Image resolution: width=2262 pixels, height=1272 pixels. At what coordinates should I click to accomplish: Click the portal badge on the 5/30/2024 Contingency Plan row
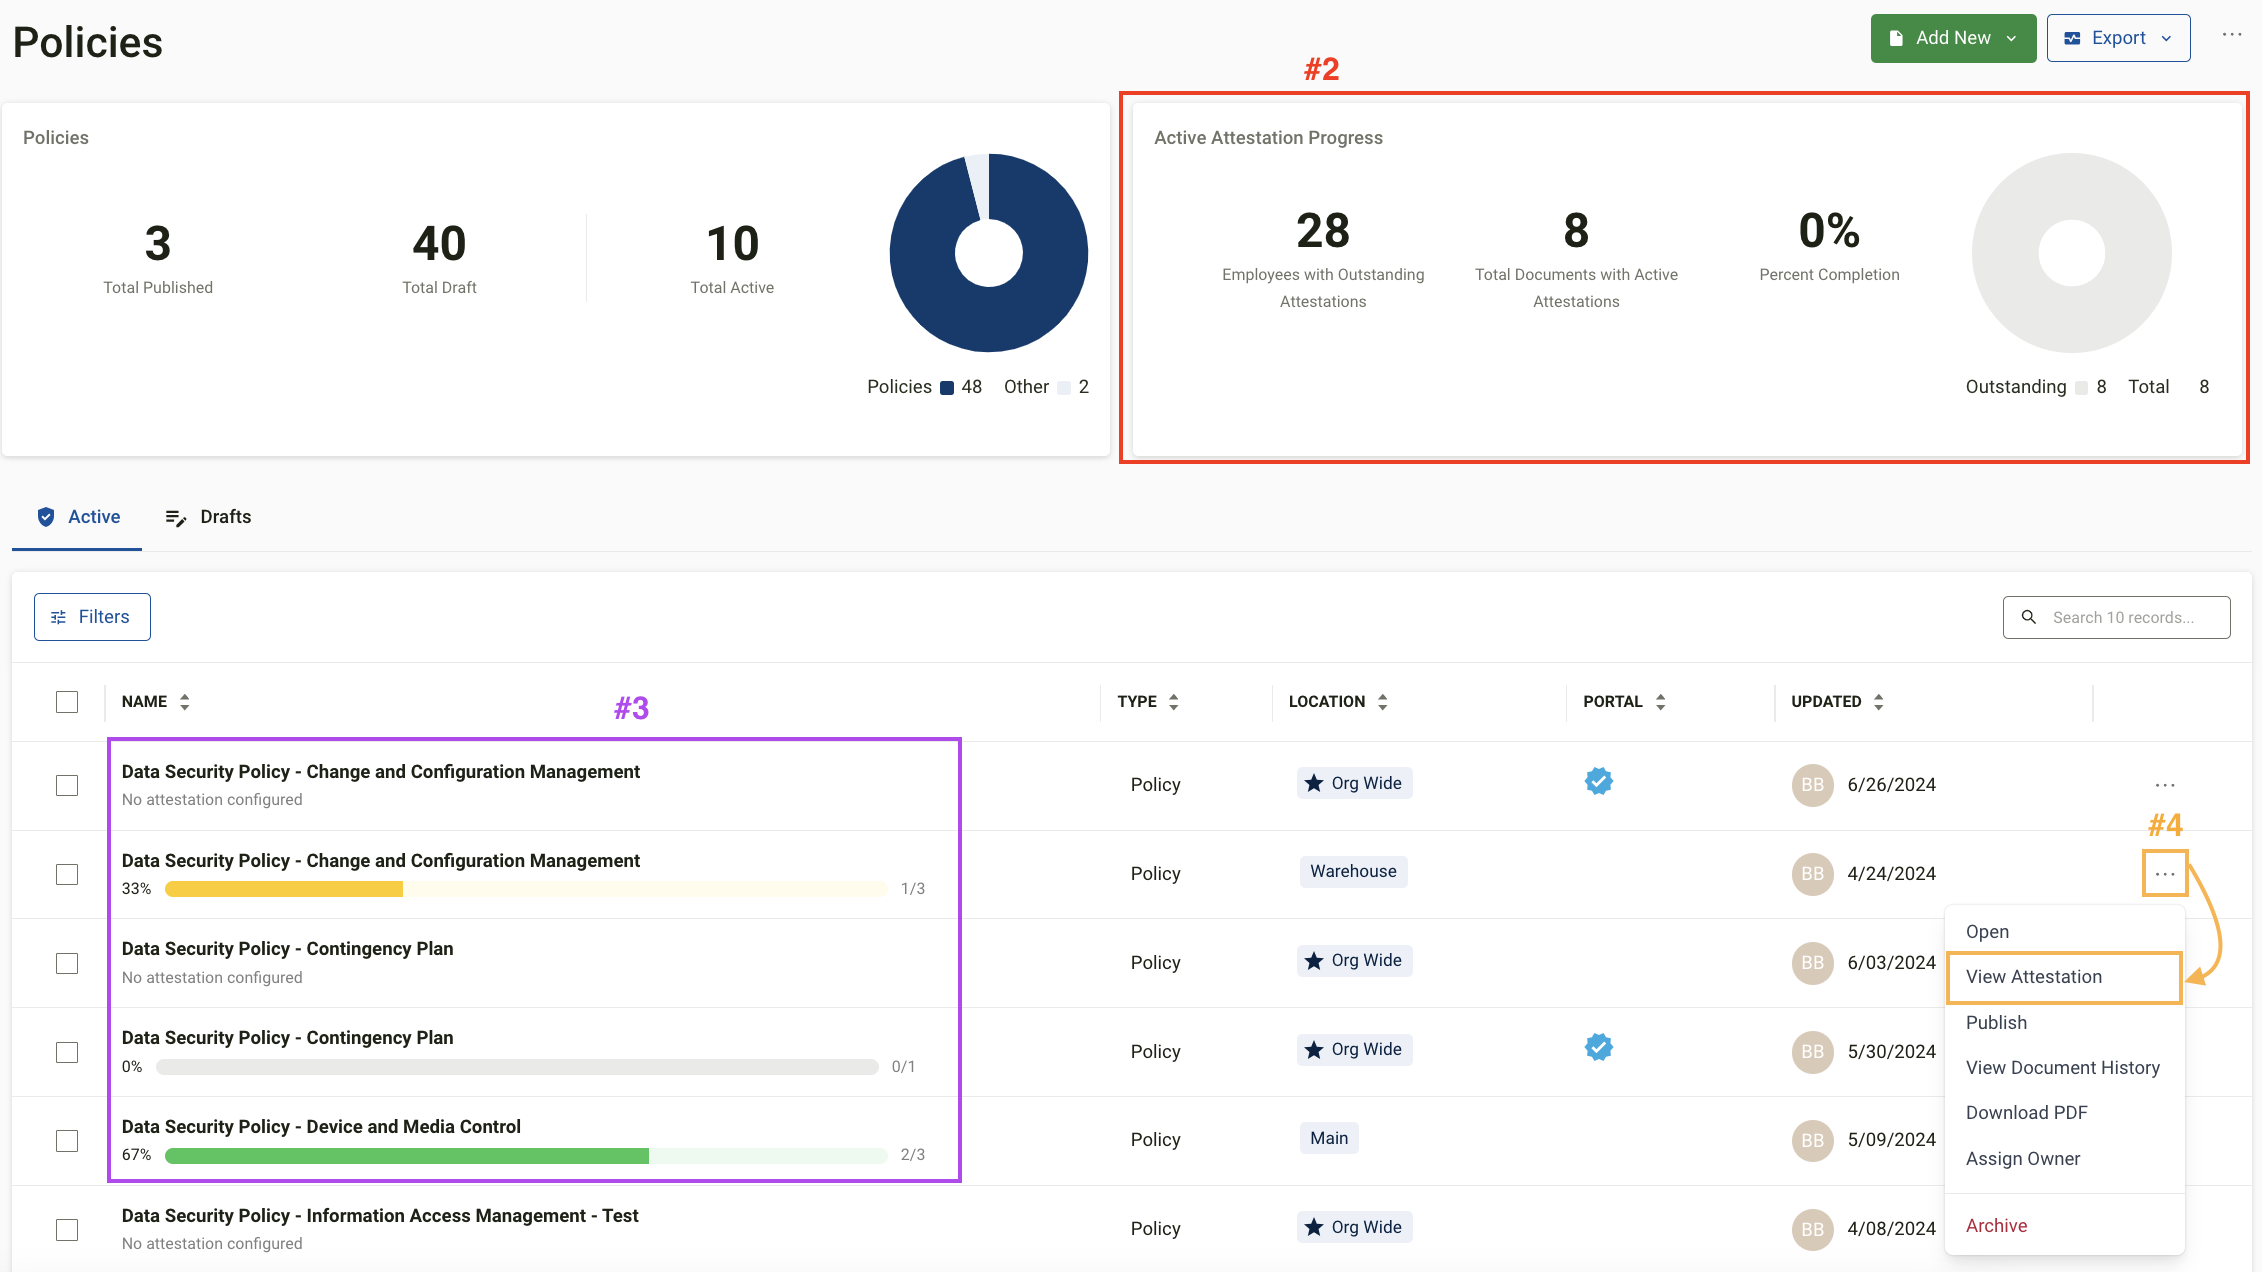[x=1598, y=1048]
